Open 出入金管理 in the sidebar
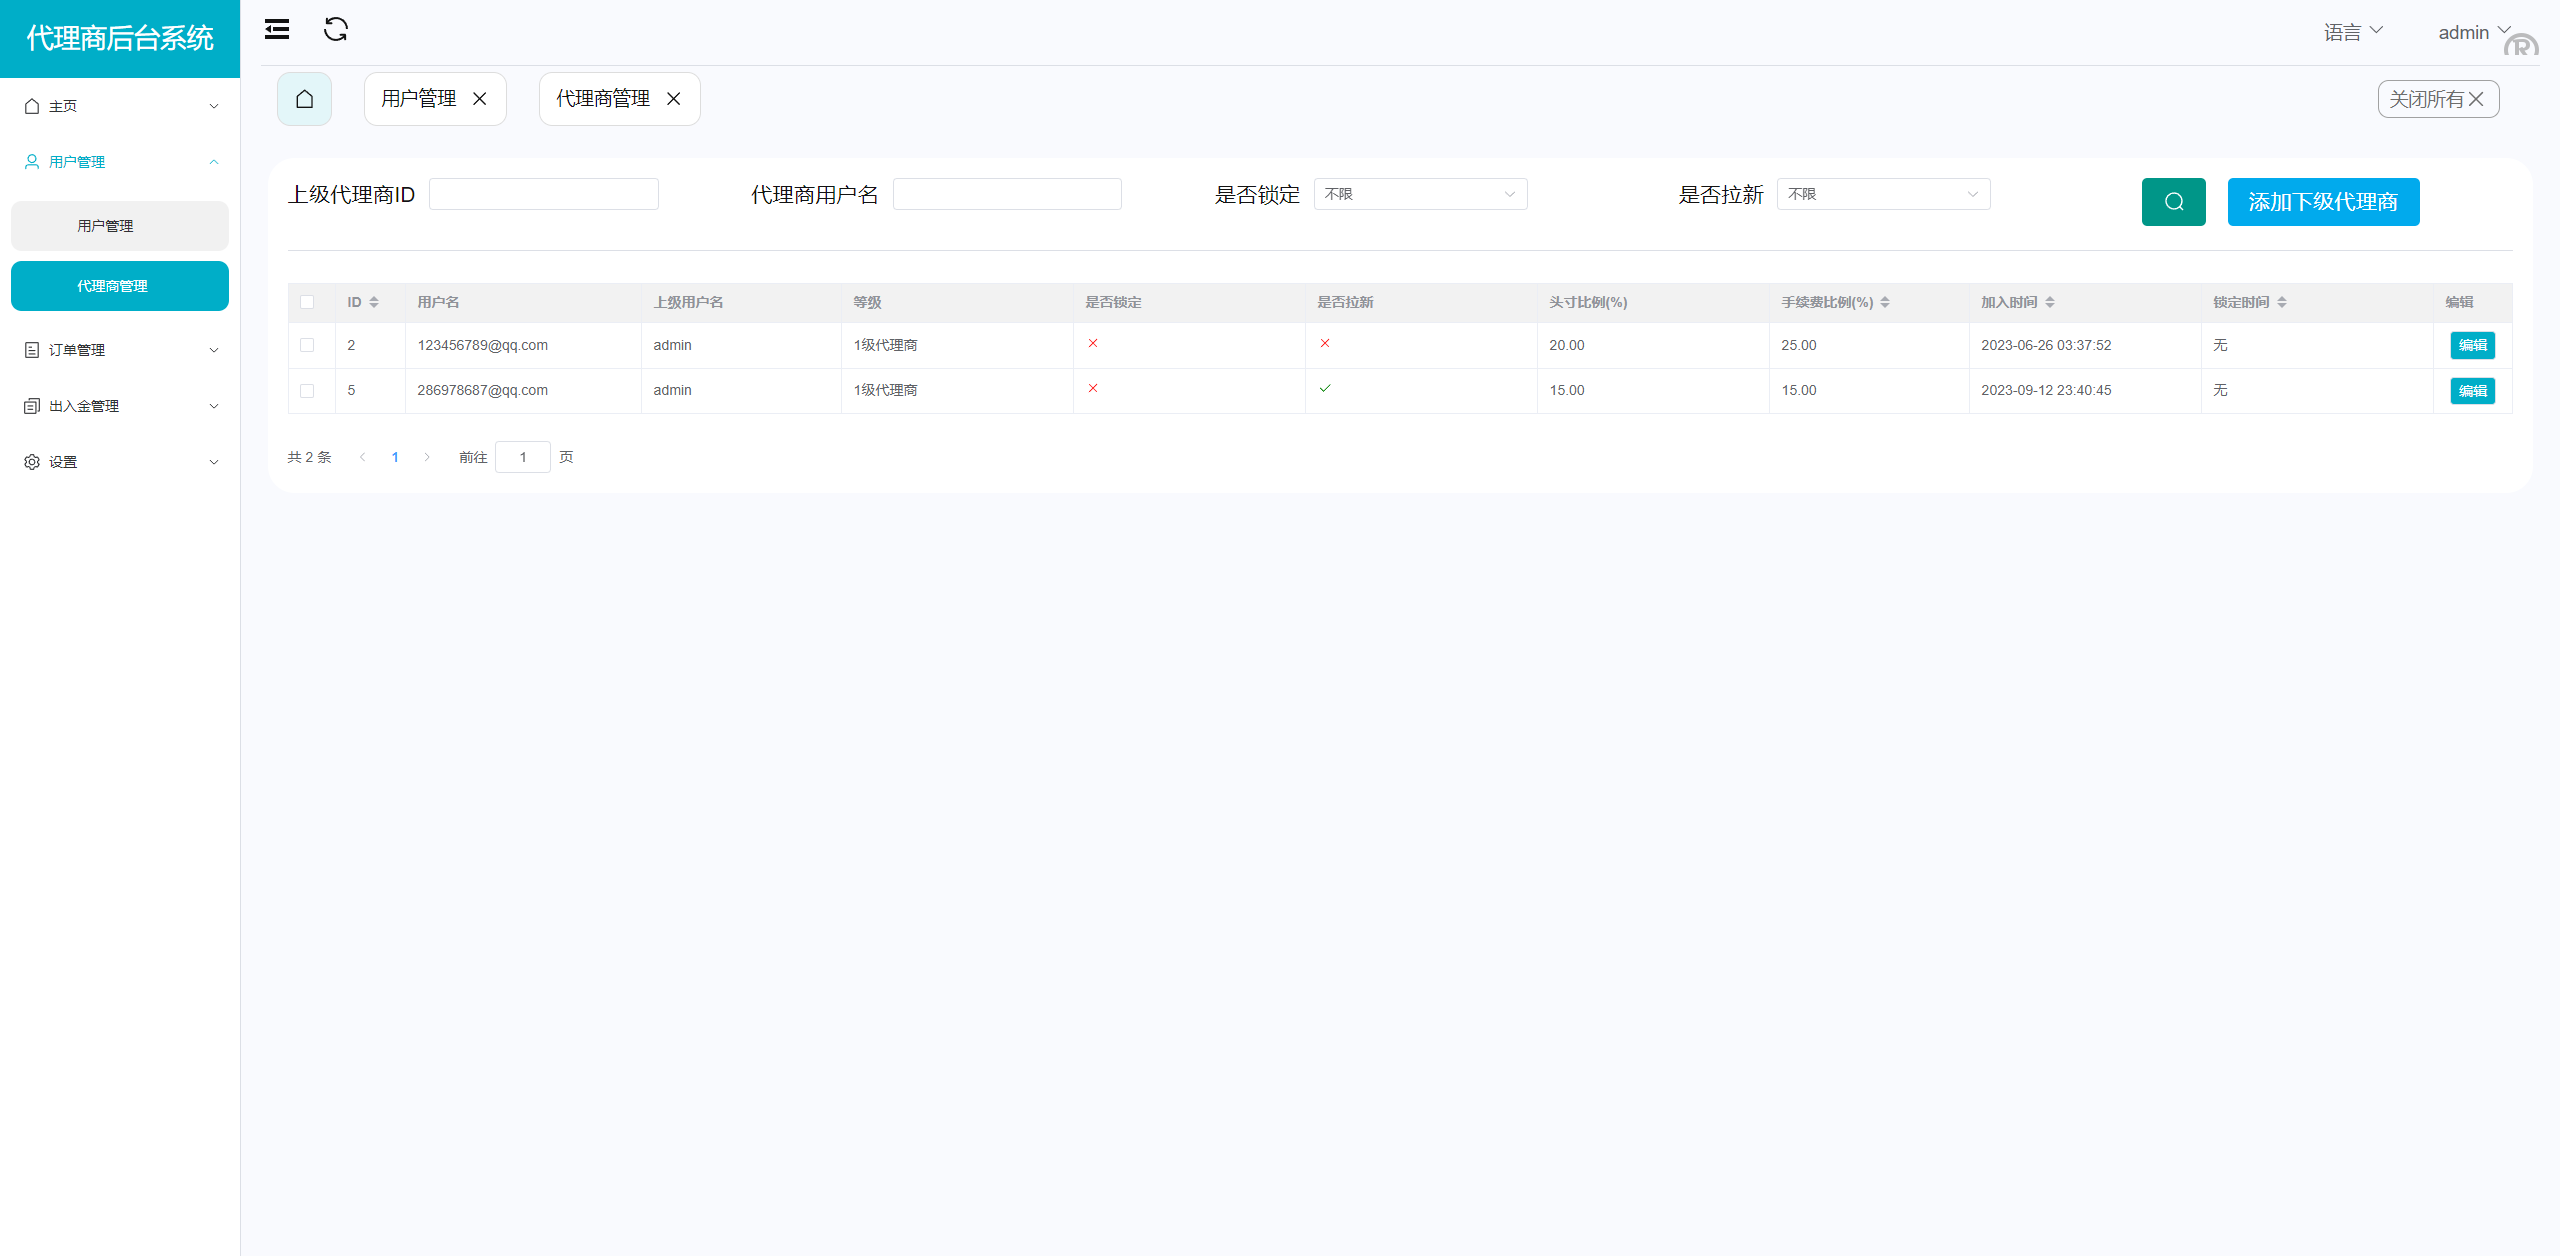Image resolution: width=2560 pixels, height=1256 pixels. (x=85, y=406)
